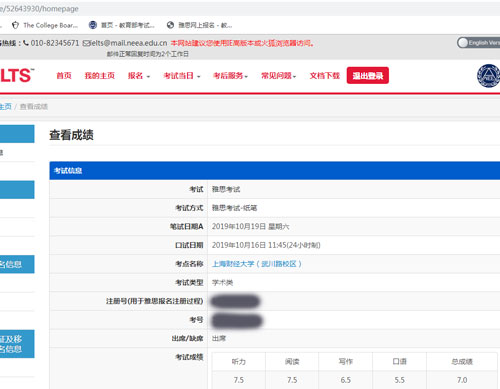The width and height of the screenshot is (500, 389).
Task: Click the NEEA round emblem logo
Action: pos(489,76)
